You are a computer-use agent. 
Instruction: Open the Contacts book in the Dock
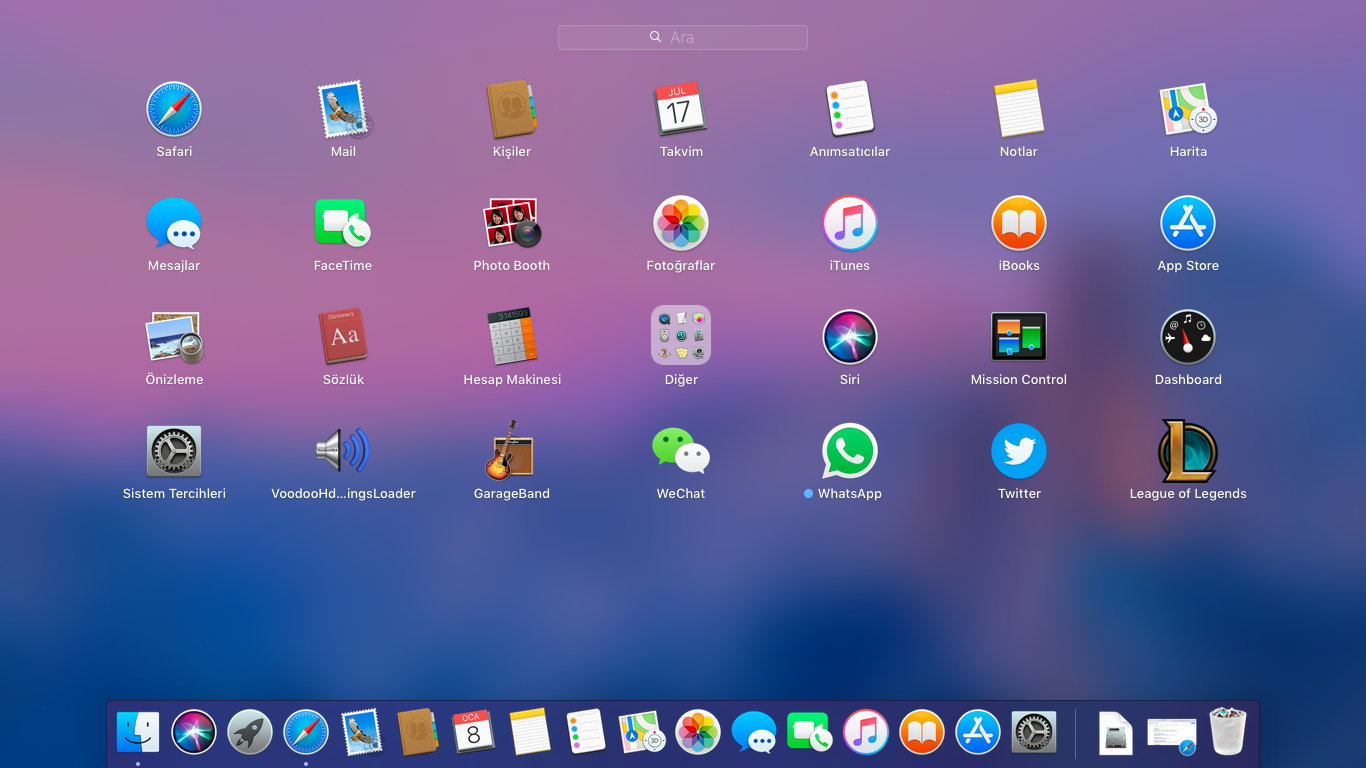coord(418,733)
